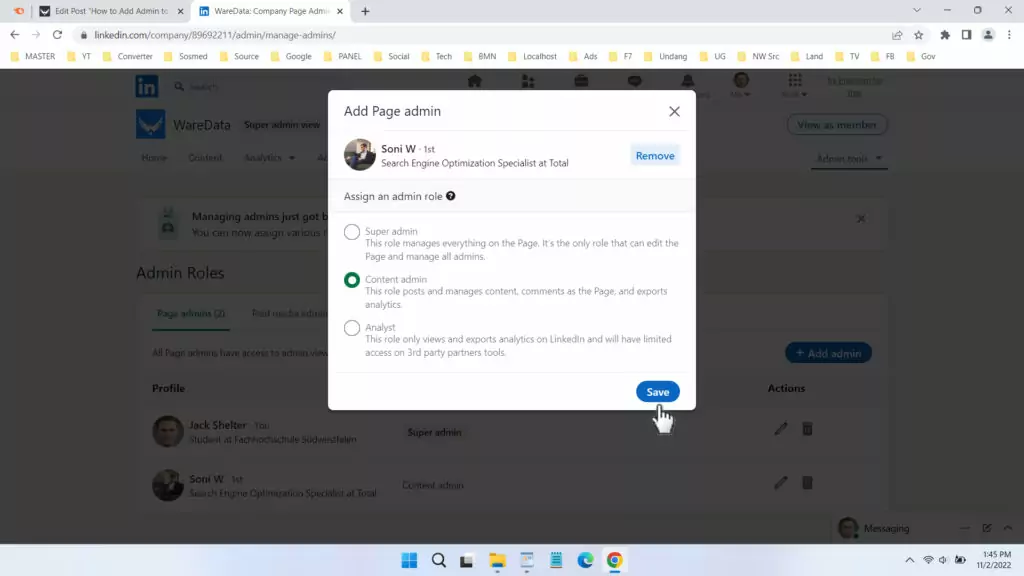Open the NW Src bookmark folder

pos(758,56)
